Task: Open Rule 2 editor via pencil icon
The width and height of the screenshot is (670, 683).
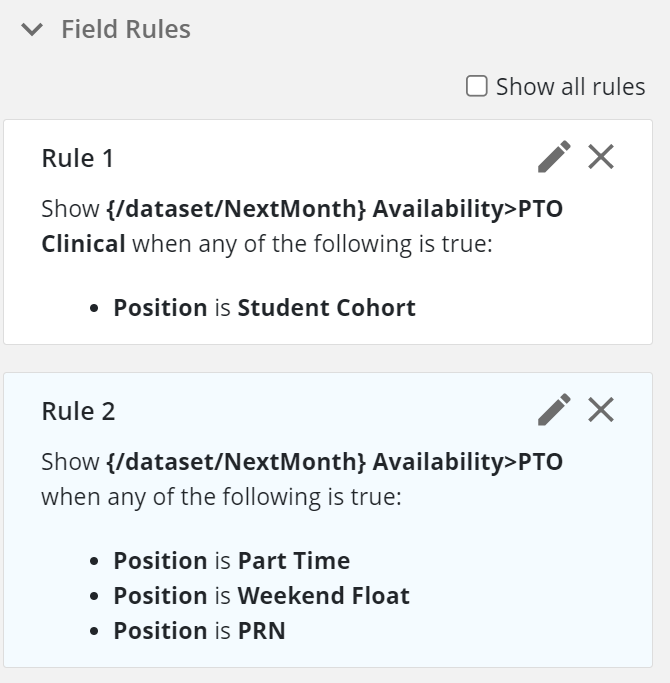Action: [x=554, y=410]
